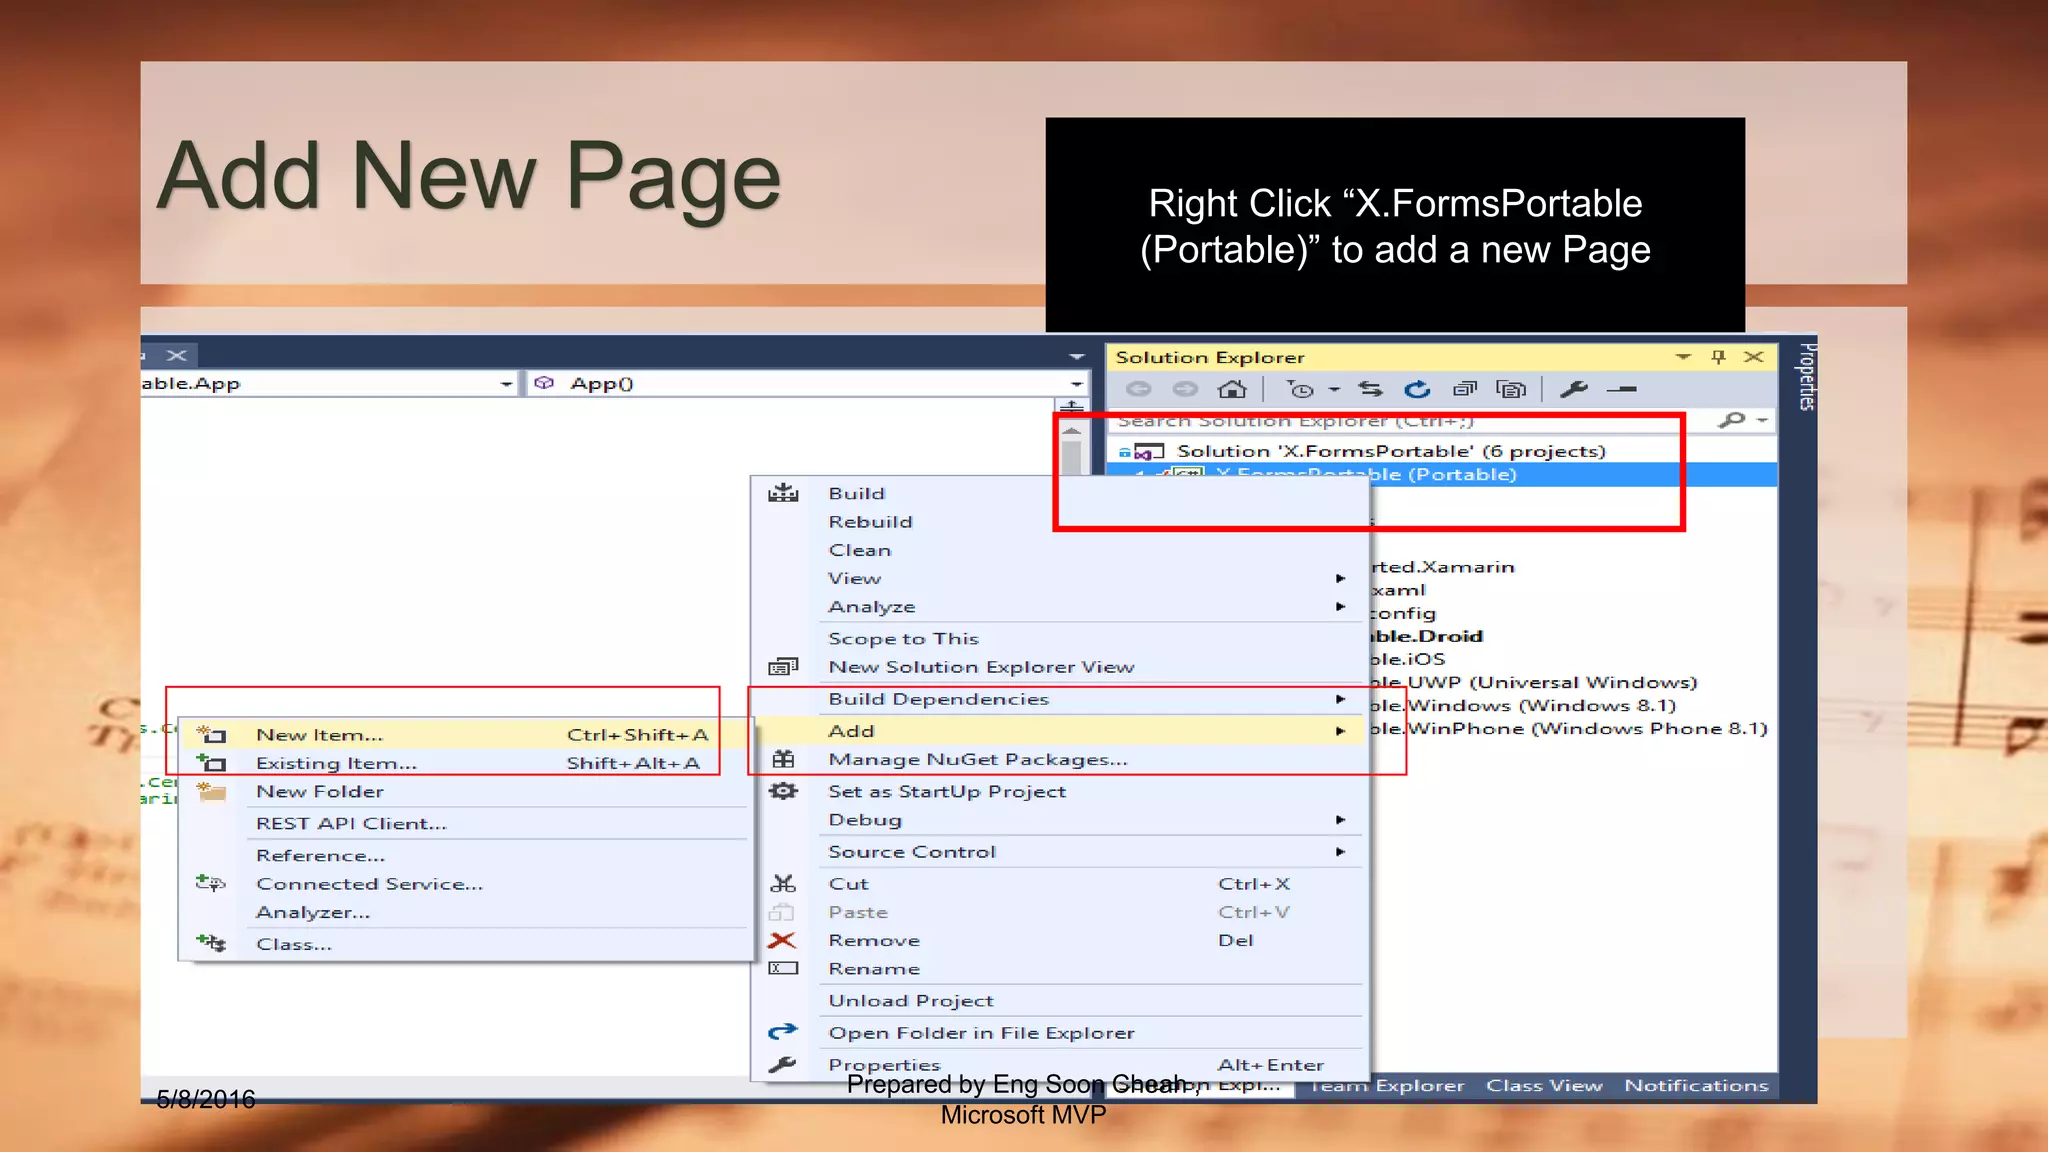Close the editor tab with X
Screen dimensions: 2048x1152
tap(177, 355)
